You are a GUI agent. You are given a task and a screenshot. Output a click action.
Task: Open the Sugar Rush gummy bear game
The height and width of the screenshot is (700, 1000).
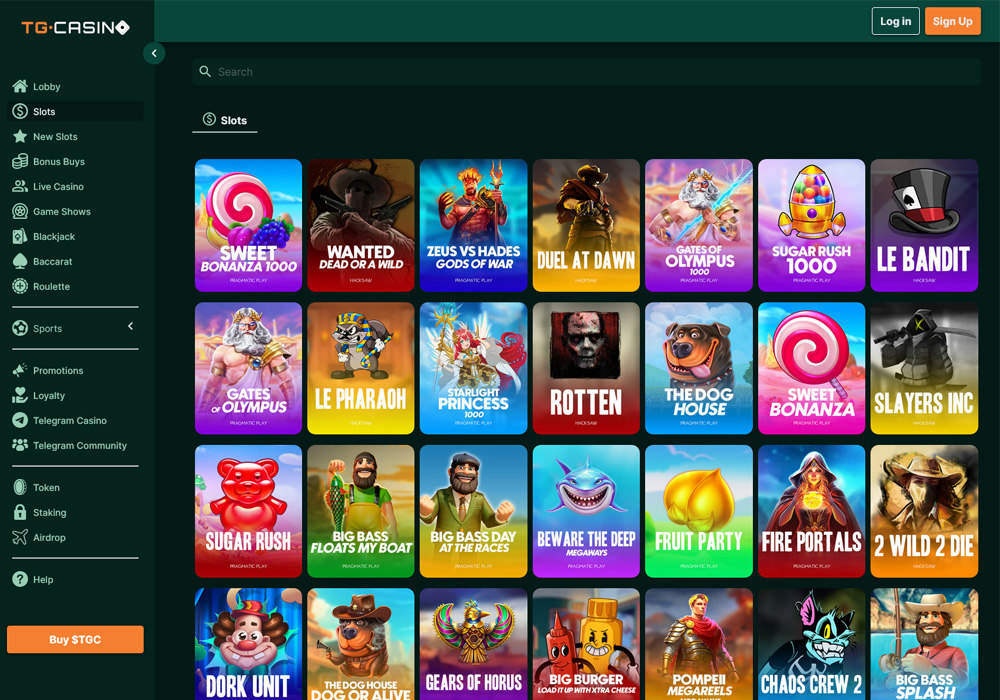click(248, 511)
